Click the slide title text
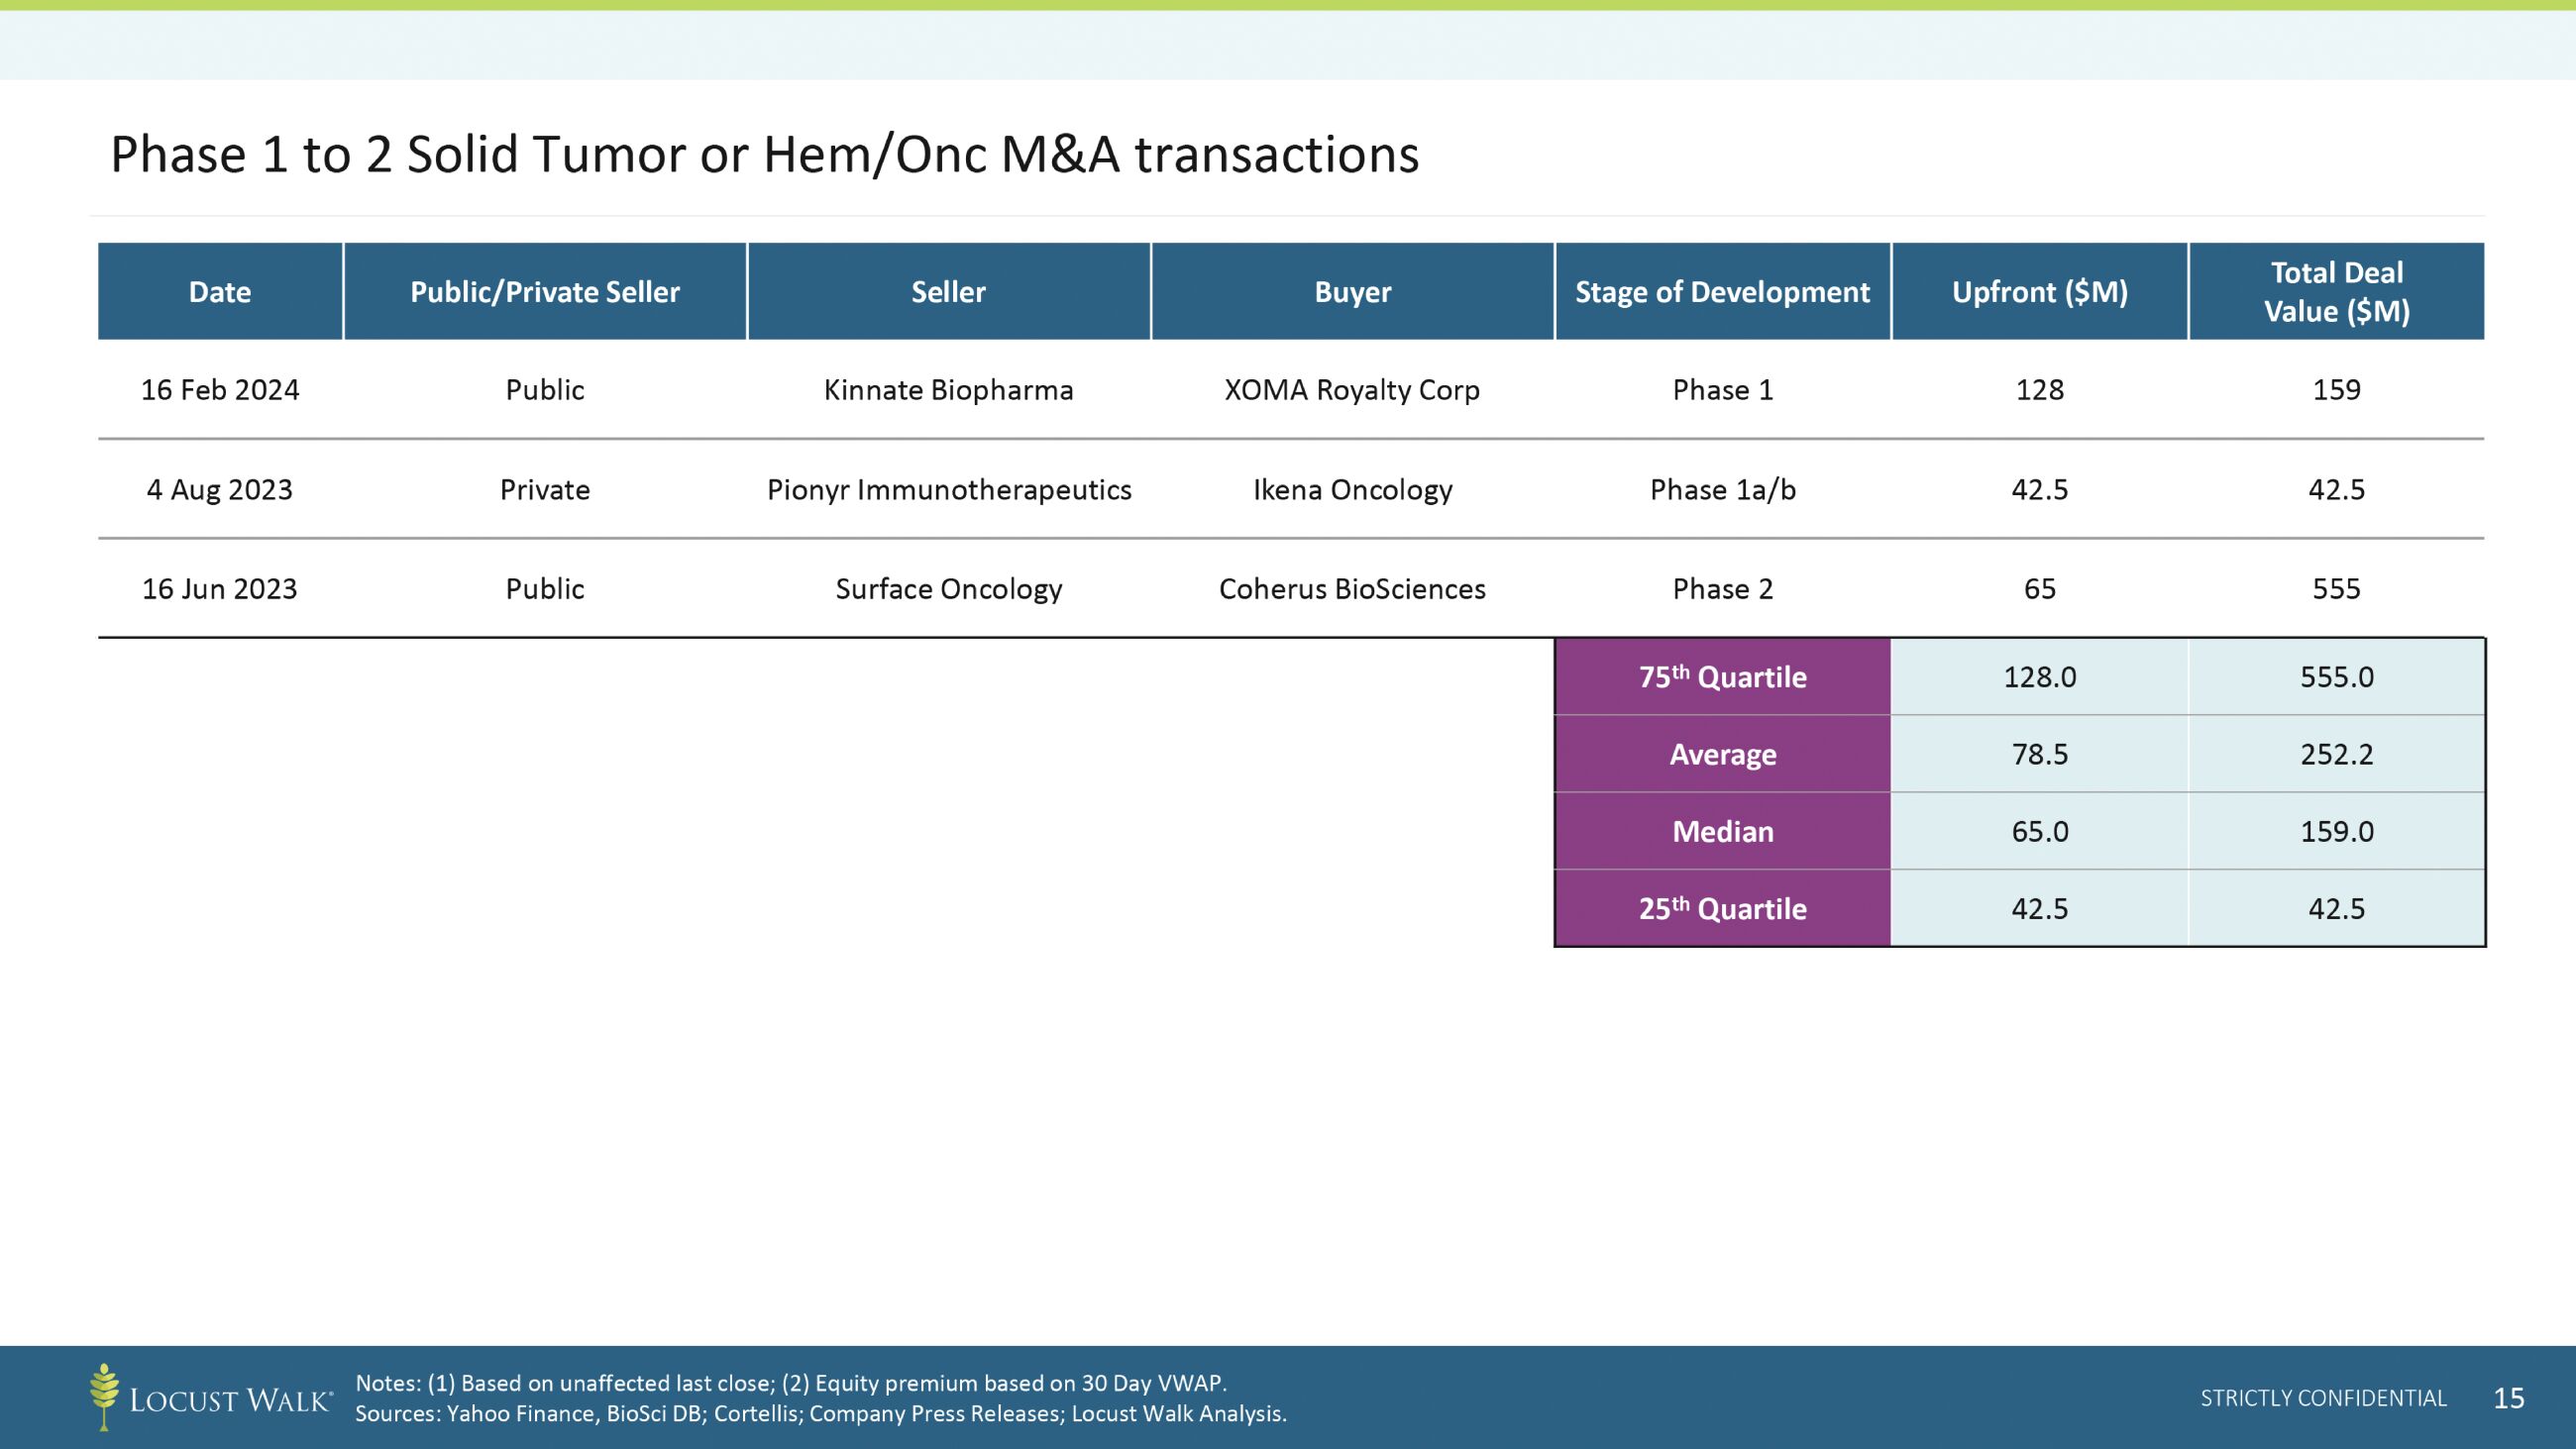The height and width of the screenshot is (1449, 2576). point(764,155)
